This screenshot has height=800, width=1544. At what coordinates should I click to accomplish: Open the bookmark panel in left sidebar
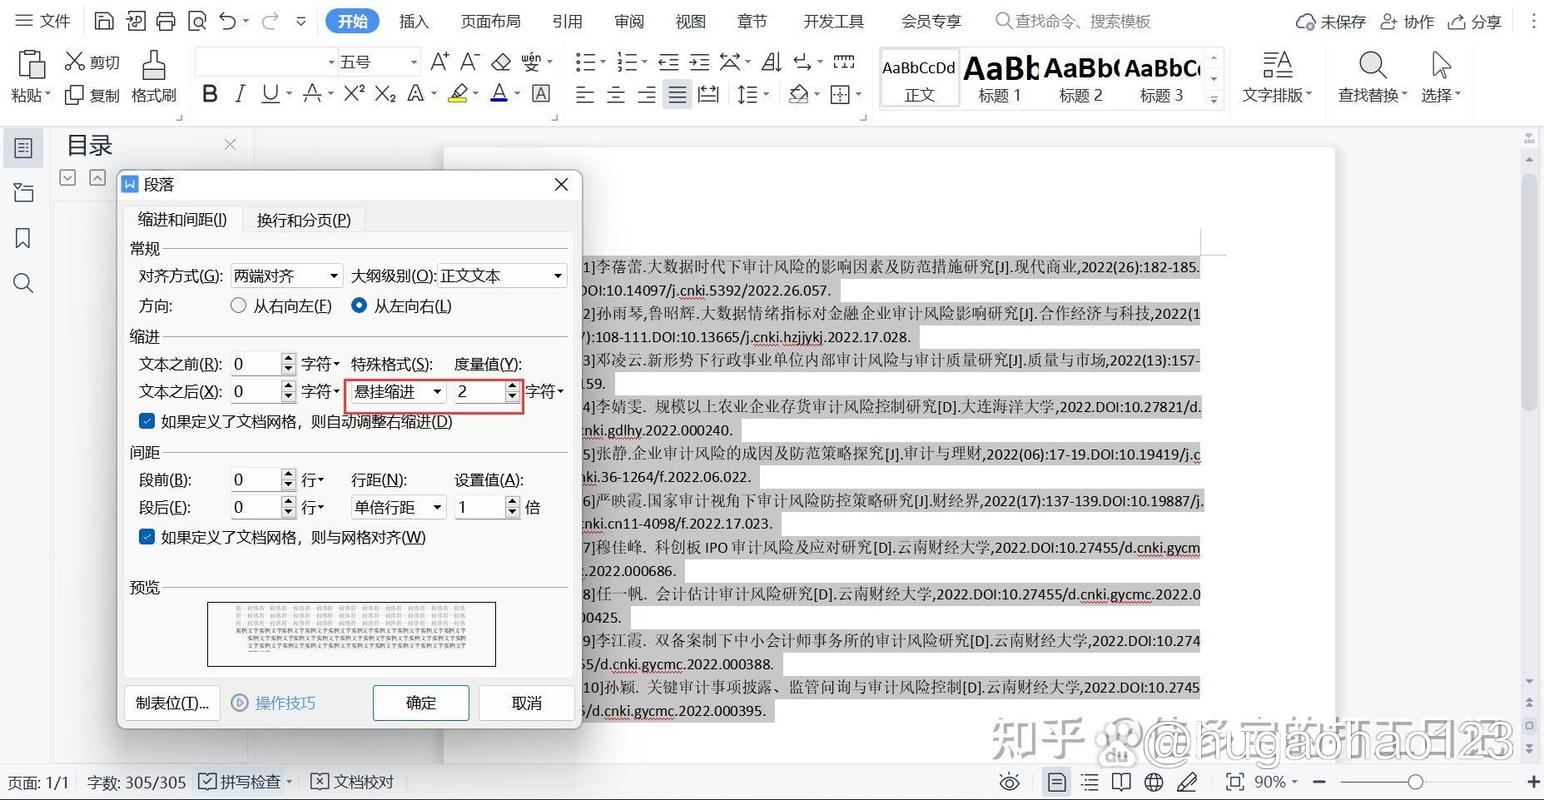(23, 238)
